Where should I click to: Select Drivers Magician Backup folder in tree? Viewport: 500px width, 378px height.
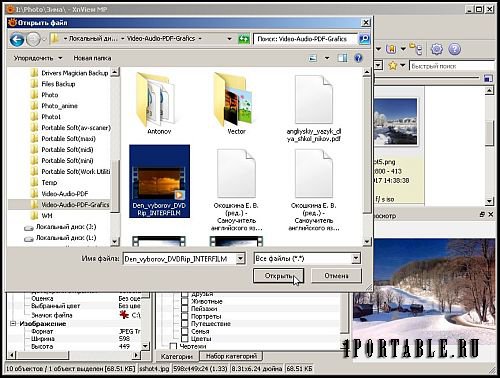(74, 73)
